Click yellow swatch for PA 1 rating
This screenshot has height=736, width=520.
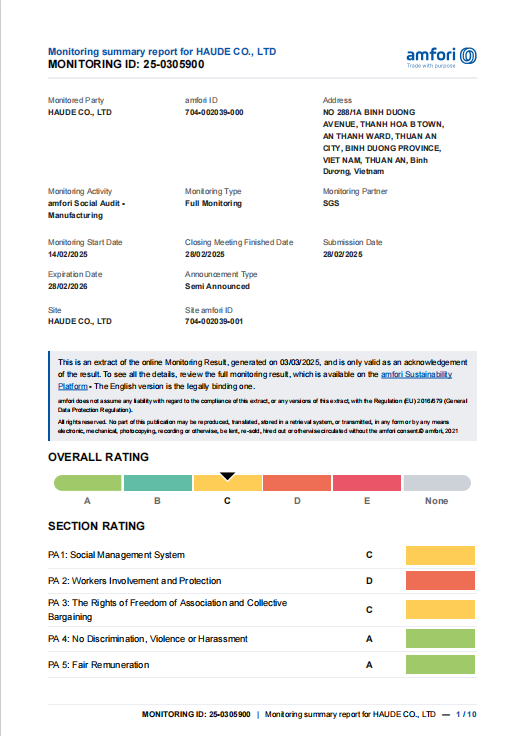[x=440, y=555]
